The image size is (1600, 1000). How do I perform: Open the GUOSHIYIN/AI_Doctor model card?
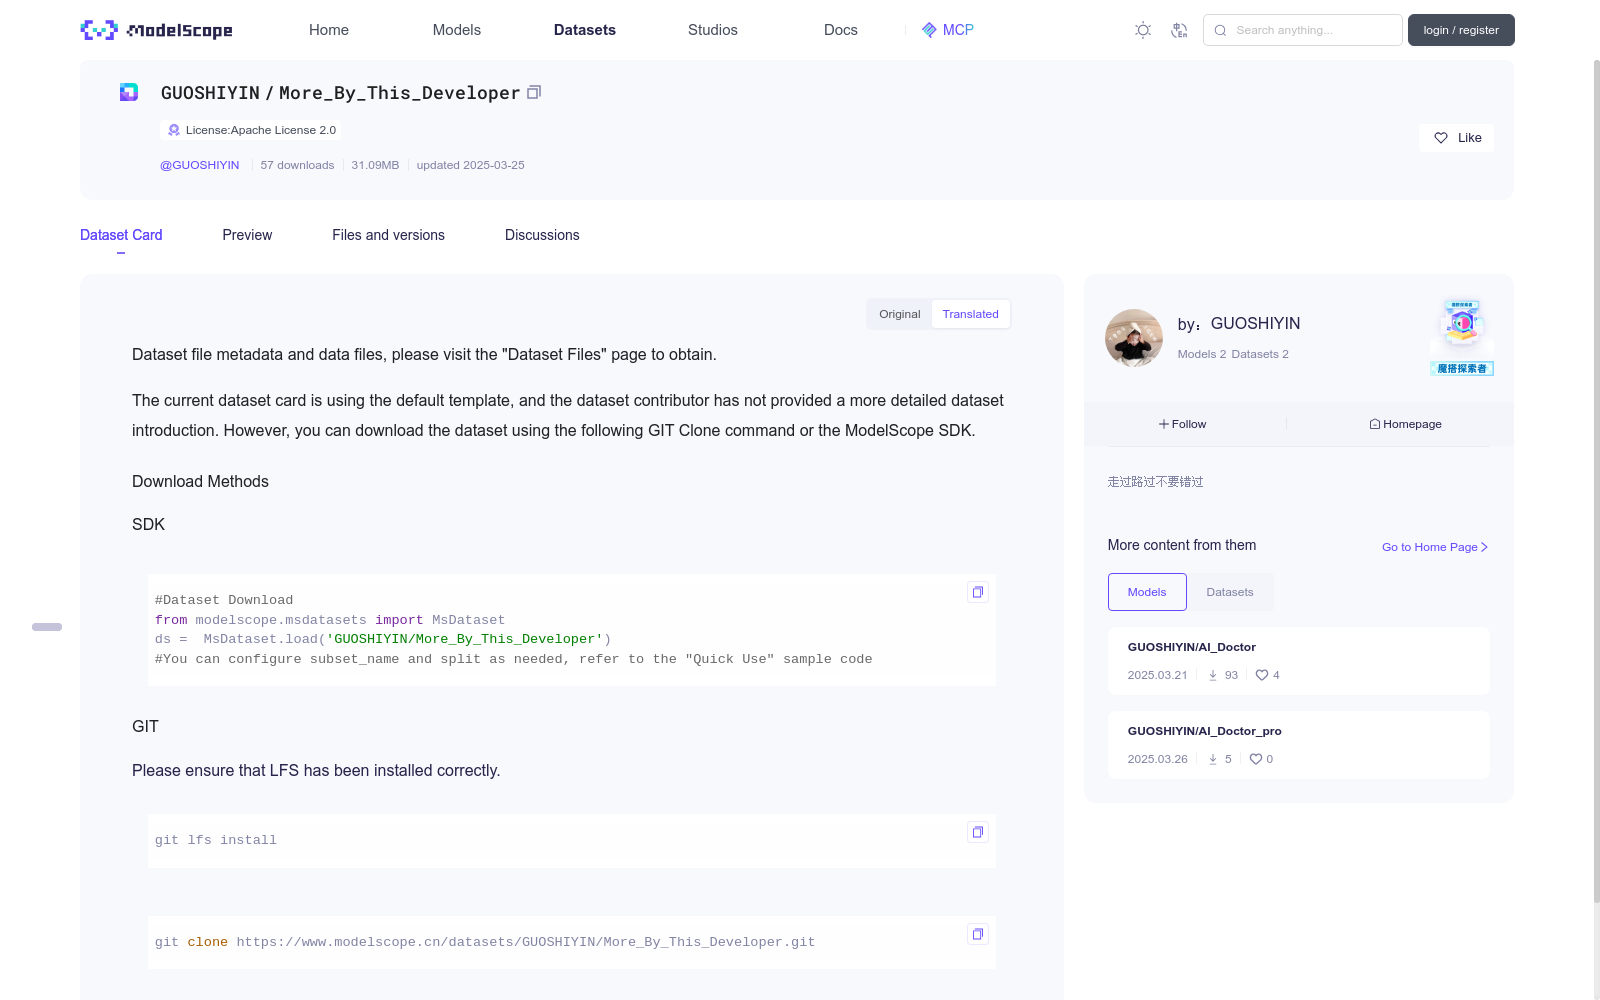(x=1298, y=661)
